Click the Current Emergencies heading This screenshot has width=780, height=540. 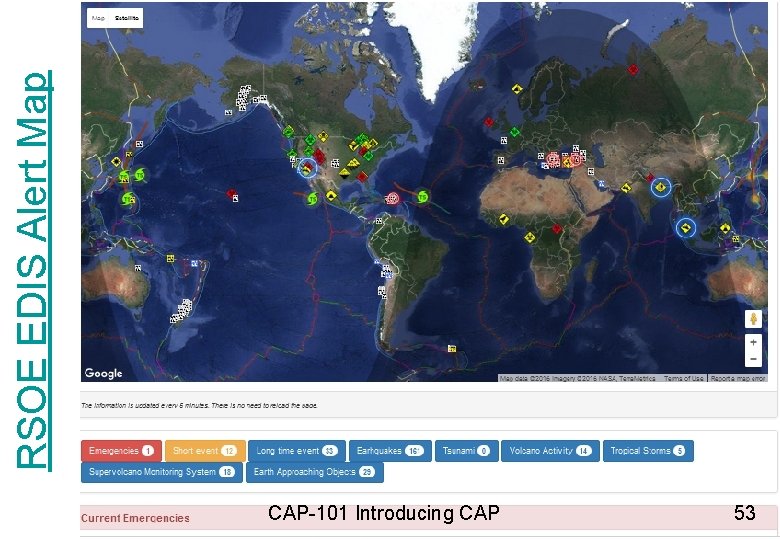[135, 518]
